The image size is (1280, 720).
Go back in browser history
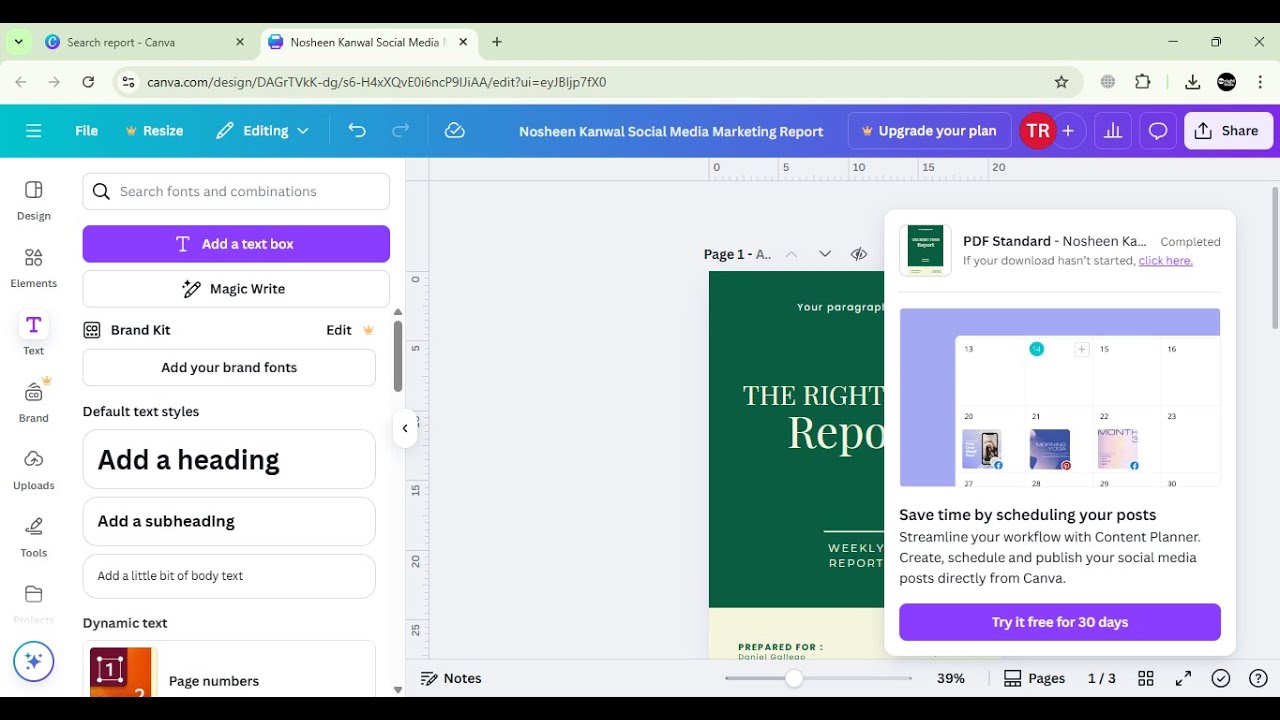pyautogui.click(x=21, y=82)
